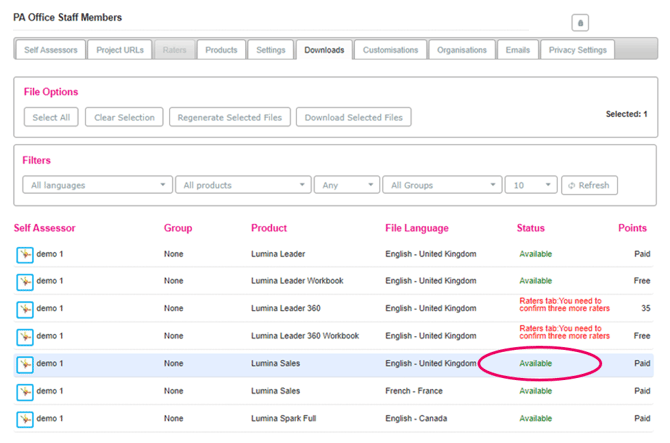The width and height of the screenshot is (670, 443).
Task: Go to the Customisations tab
Action: point(391,50)
